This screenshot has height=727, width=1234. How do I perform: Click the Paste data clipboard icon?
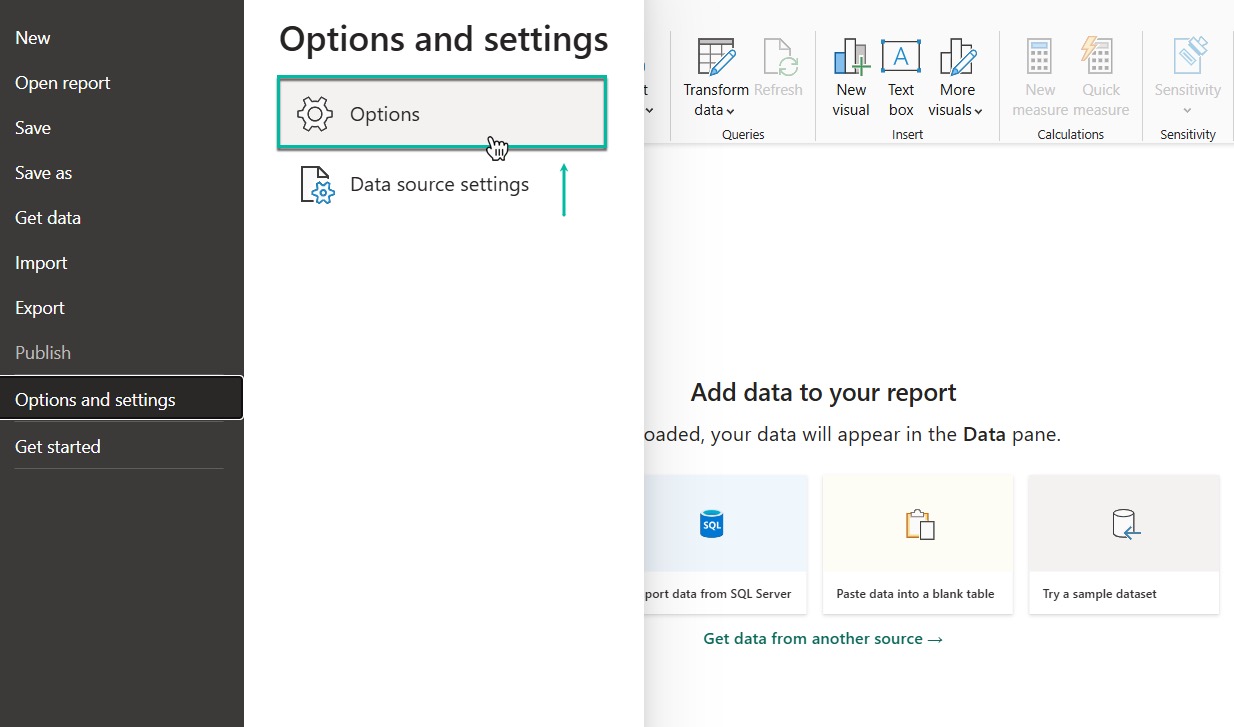tap(918, 524)
